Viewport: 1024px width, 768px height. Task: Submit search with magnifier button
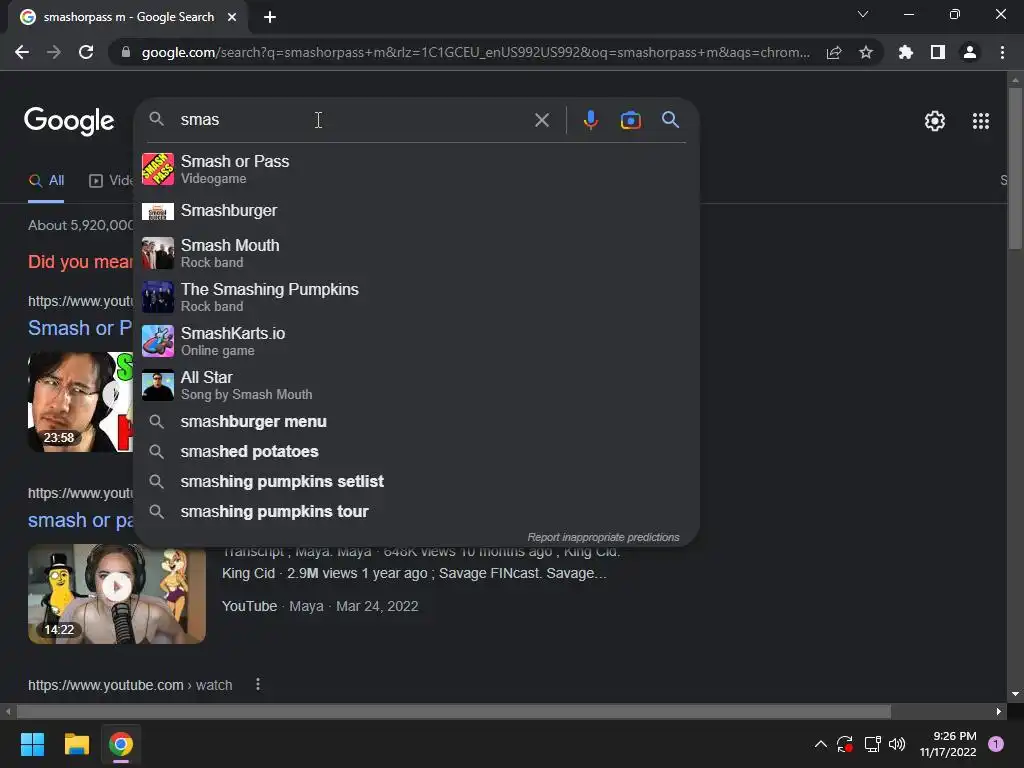[671, 120]
